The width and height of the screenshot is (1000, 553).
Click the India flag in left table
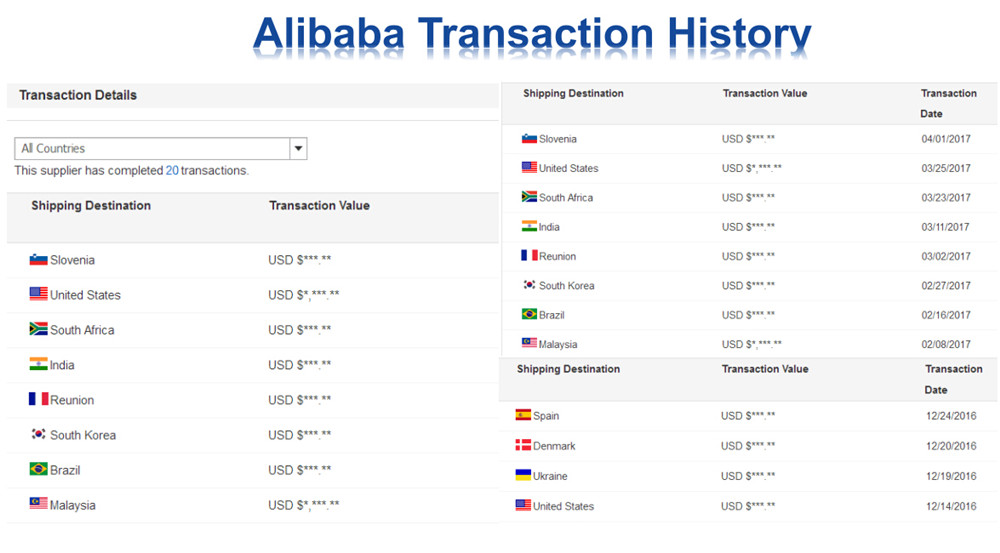click(x=38, y=364)
